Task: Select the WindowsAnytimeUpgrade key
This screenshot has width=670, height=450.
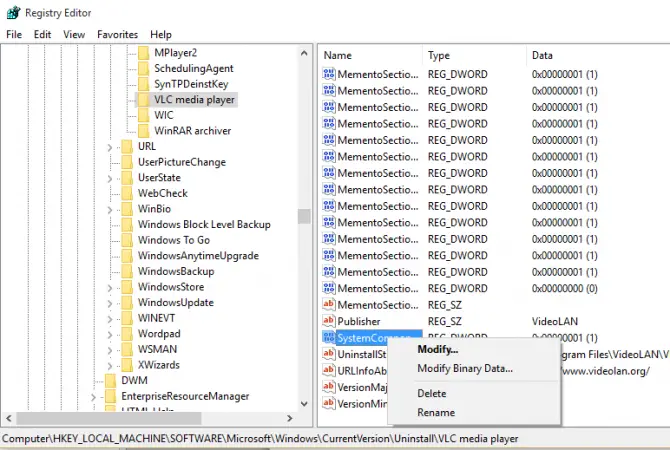Action: [198, 256]
